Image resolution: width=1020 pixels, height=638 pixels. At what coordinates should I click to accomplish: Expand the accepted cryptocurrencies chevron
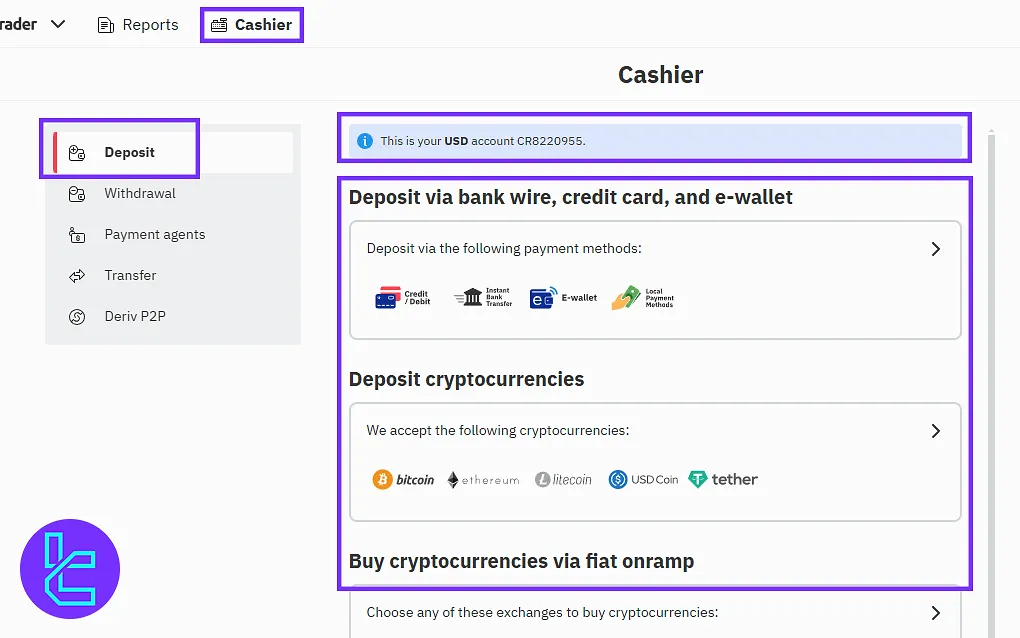click(x=935, y=431)
